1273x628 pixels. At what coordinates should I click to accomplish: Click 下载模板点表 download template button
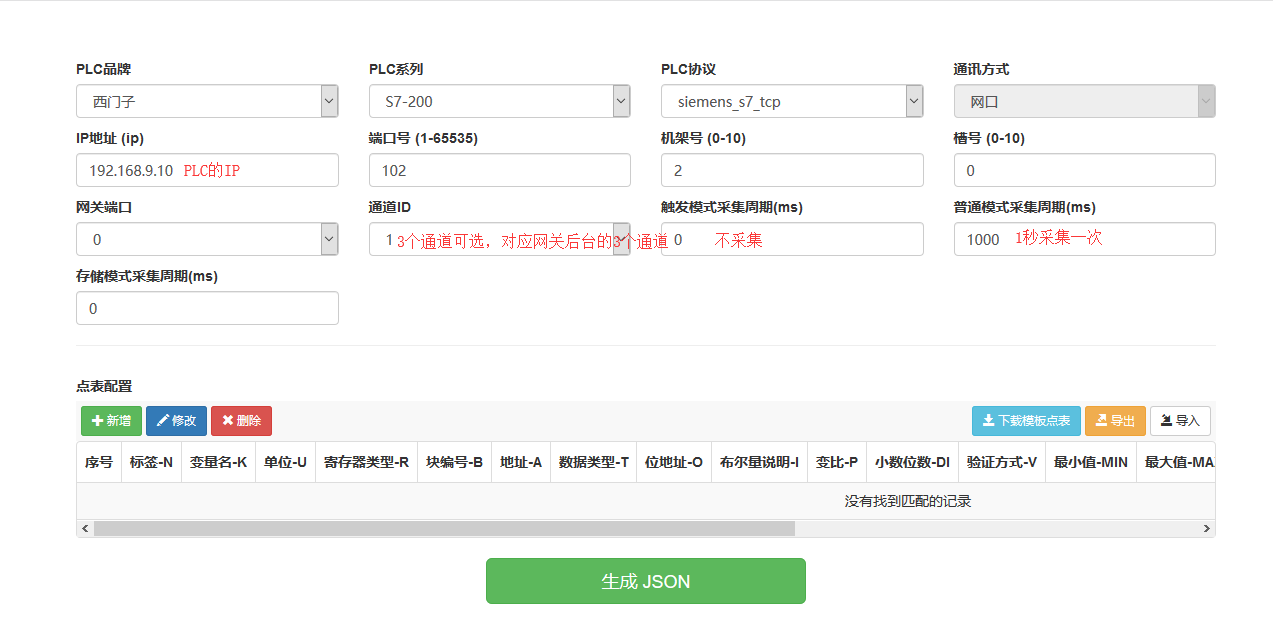point(1026,421)
